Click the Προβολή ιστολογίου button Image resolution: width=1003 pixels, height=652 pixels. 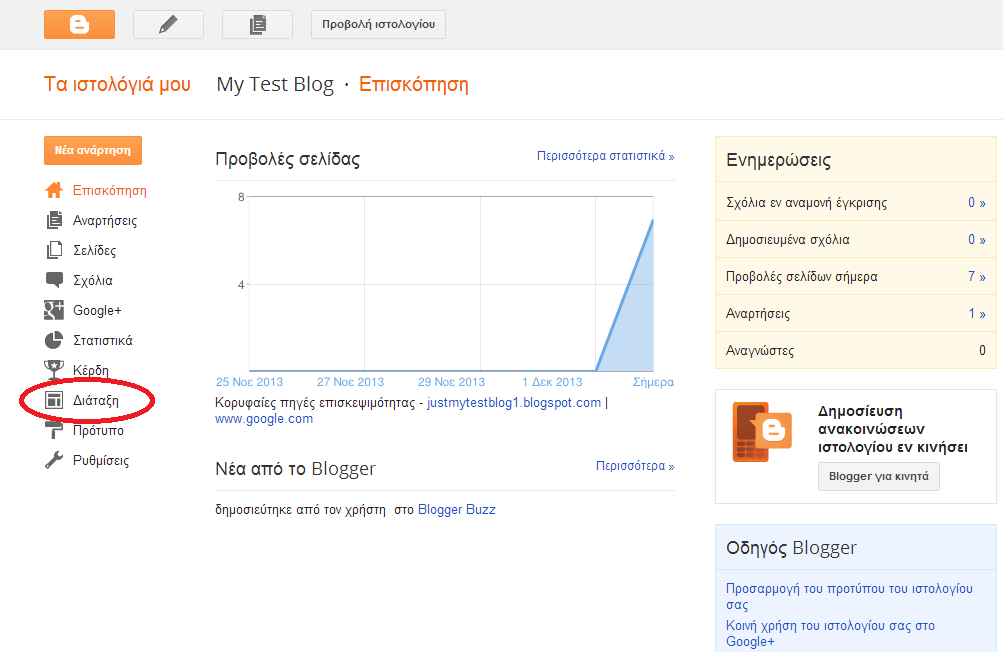(x=378, y=24)
